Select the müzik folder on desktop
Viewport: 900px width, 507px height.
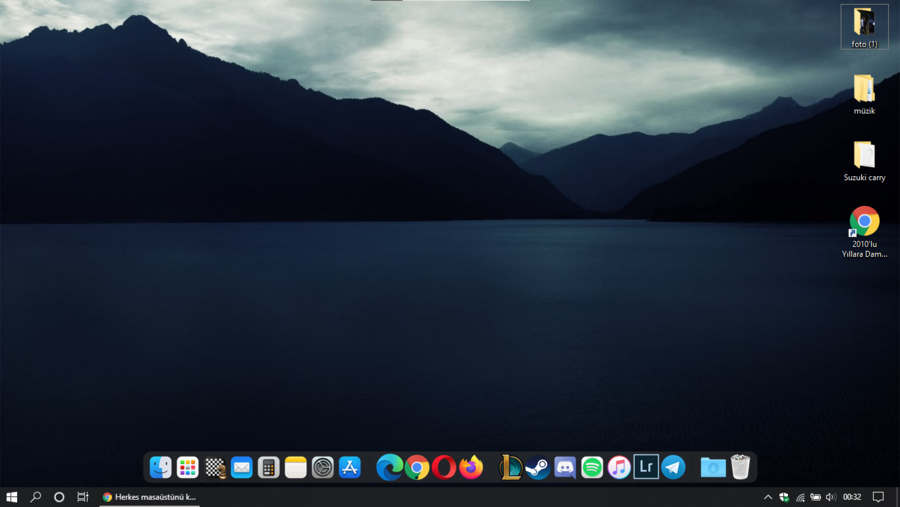864,94
